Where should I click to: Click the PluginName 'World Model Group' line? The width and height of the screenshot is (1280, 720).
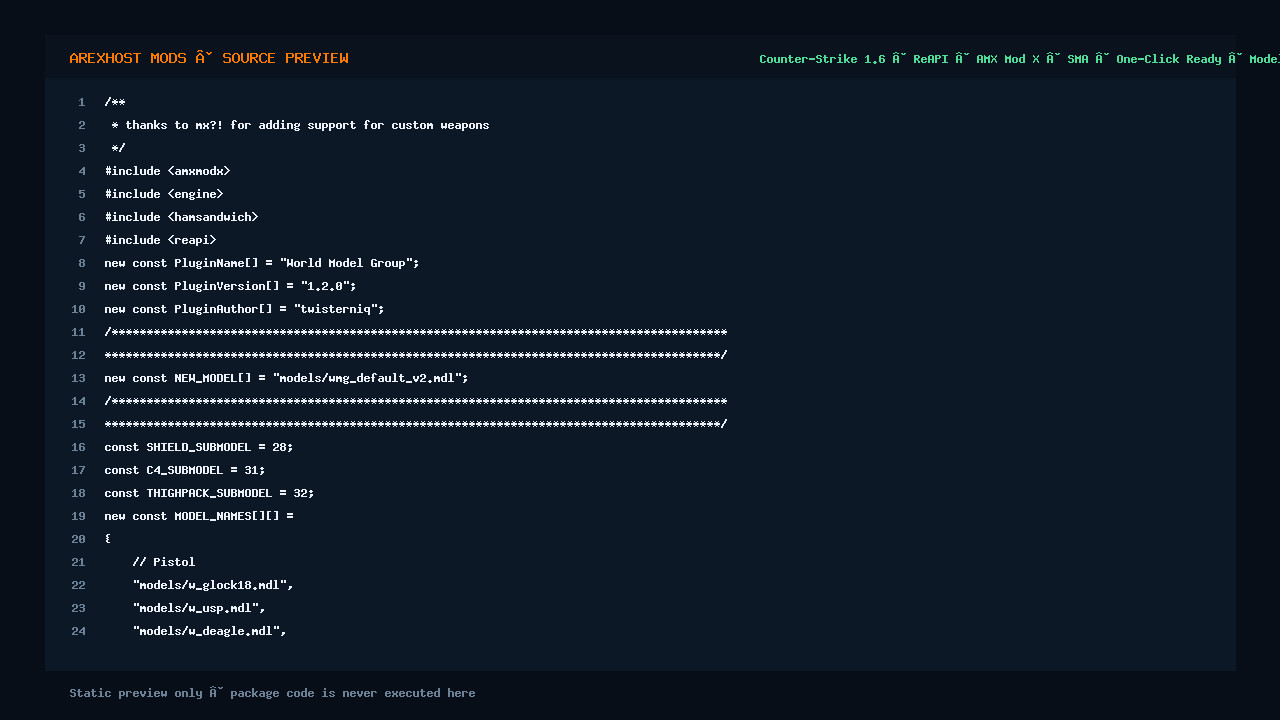point(262,263)
